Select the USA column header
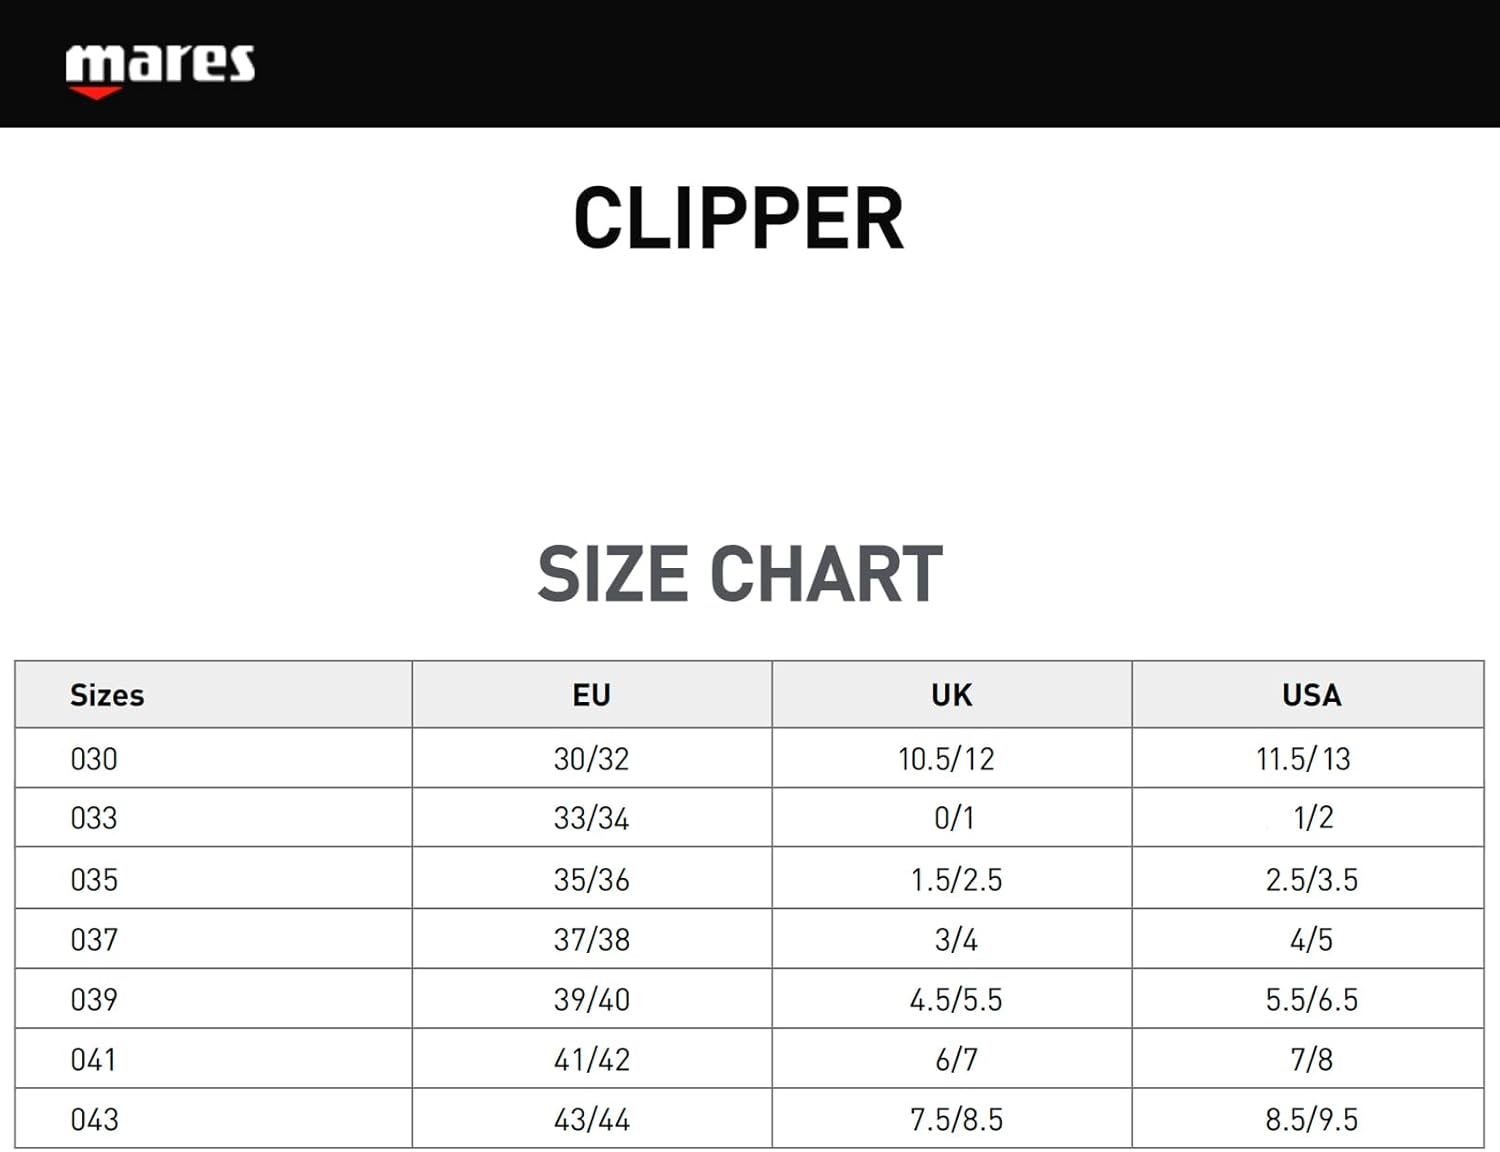Screen dimensions: 1500x1152 (x=1311, y=695)
